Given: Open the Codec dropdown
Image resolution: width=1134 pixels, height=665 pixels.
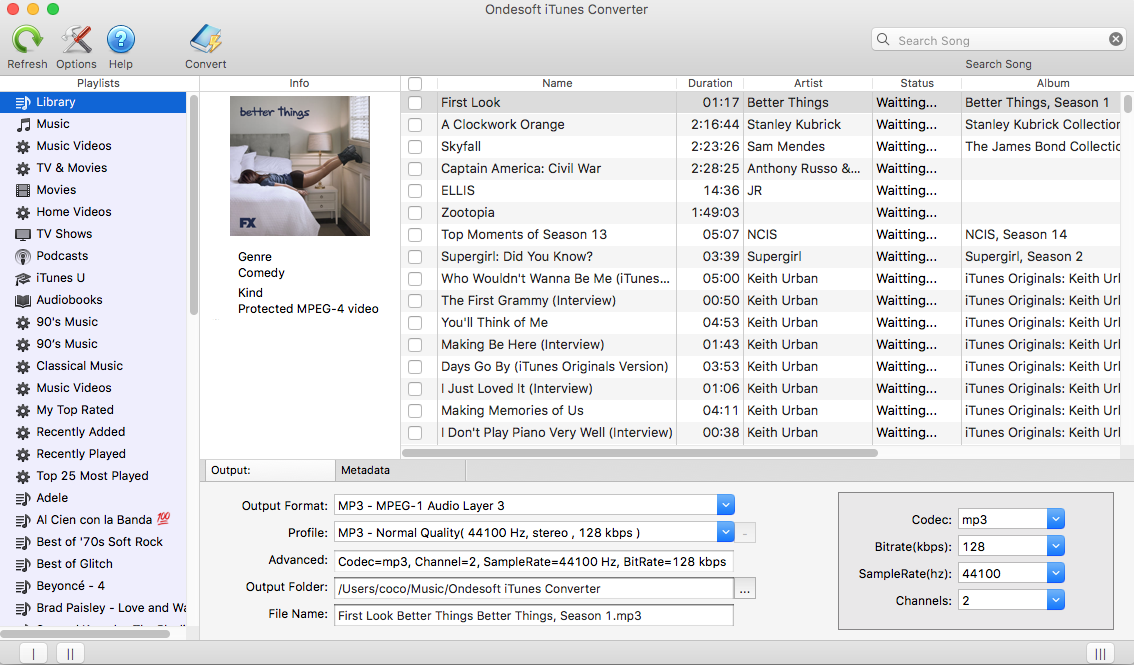Looking at the screenshot, I should point(1055,518).
